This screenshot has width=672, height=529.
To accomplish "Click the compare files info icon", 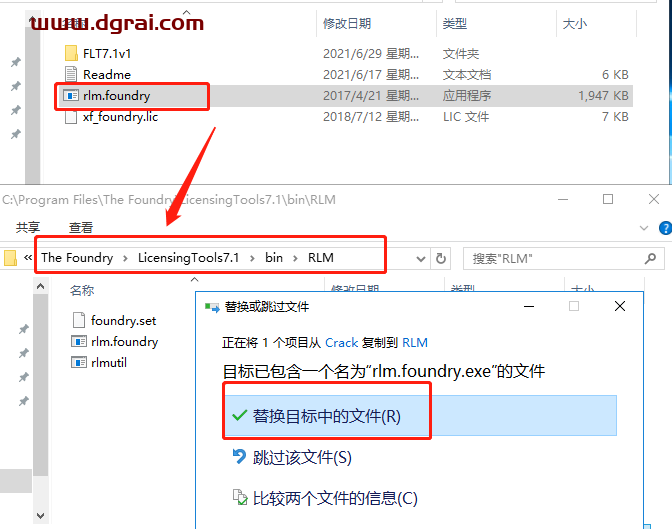I will point(240,497).
